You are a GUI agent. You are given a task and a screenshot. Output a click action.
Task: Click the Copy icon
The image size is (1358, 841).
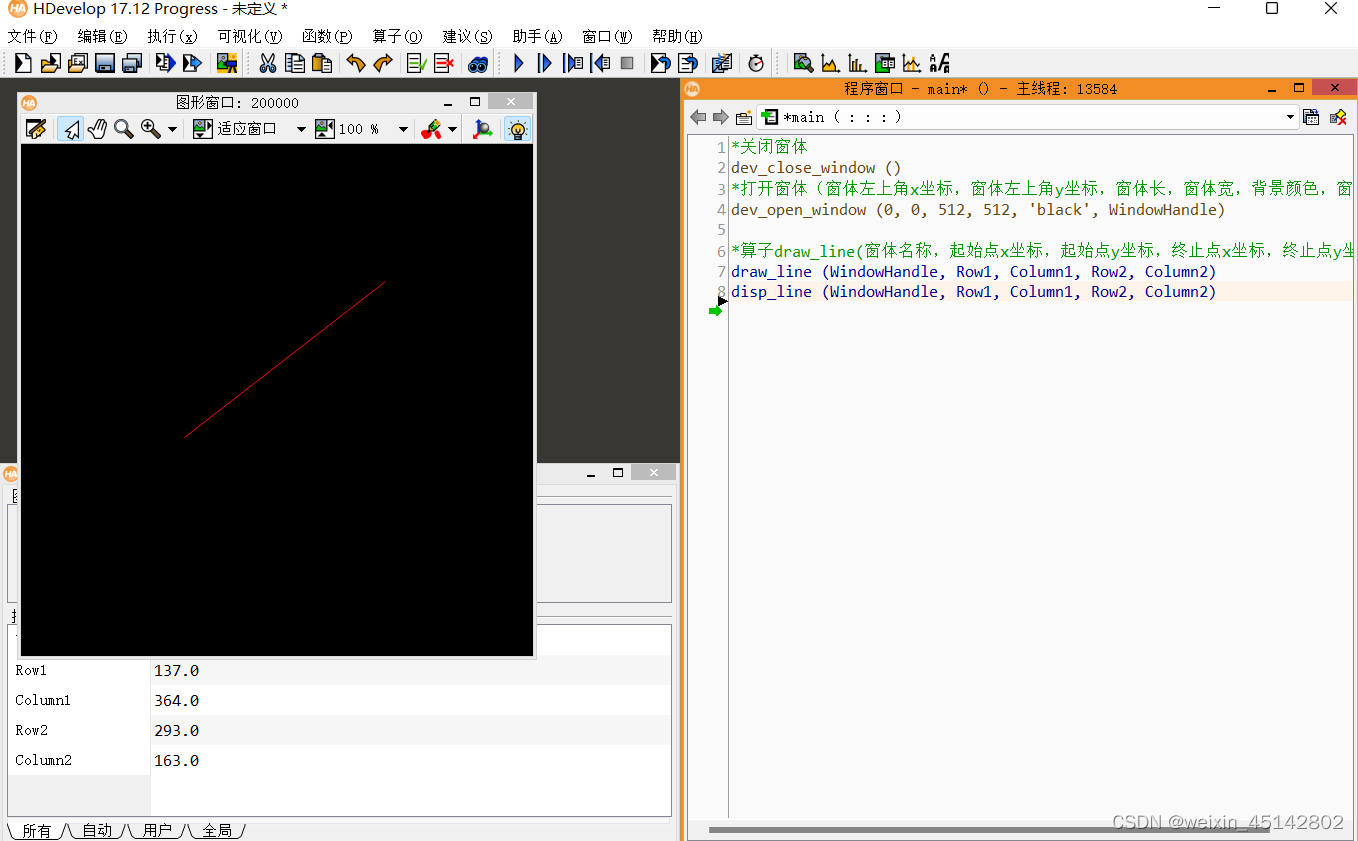295,63
